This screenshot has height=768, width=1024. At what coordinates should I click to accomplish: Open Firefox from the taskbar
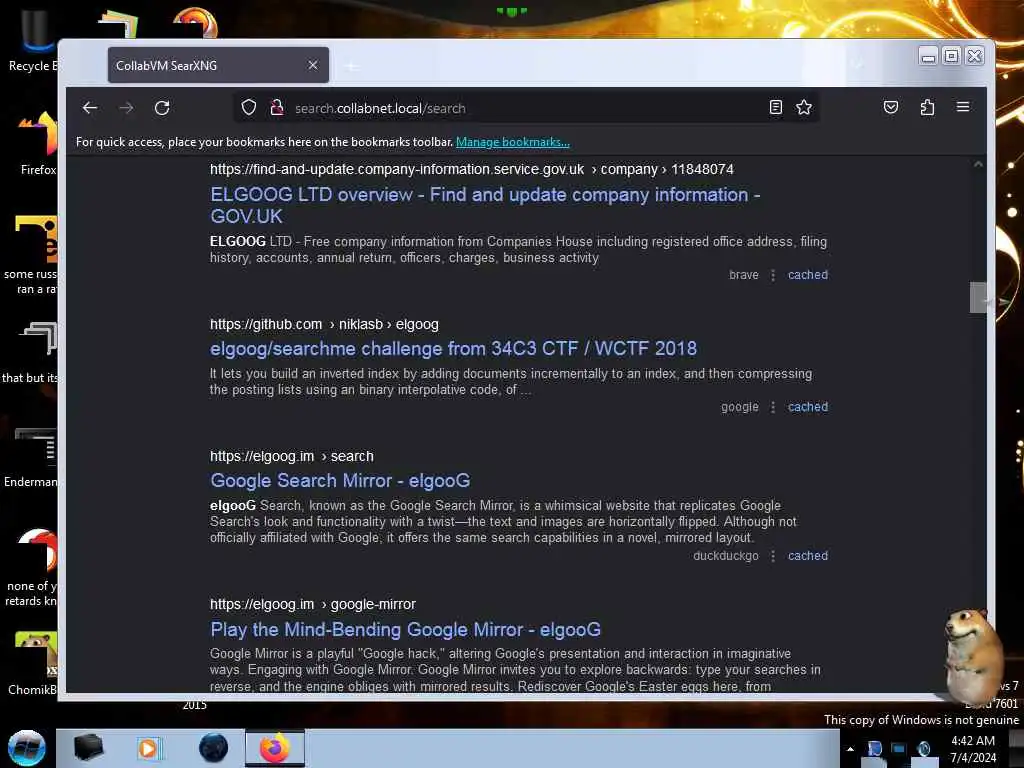click(x=275, y=748)
